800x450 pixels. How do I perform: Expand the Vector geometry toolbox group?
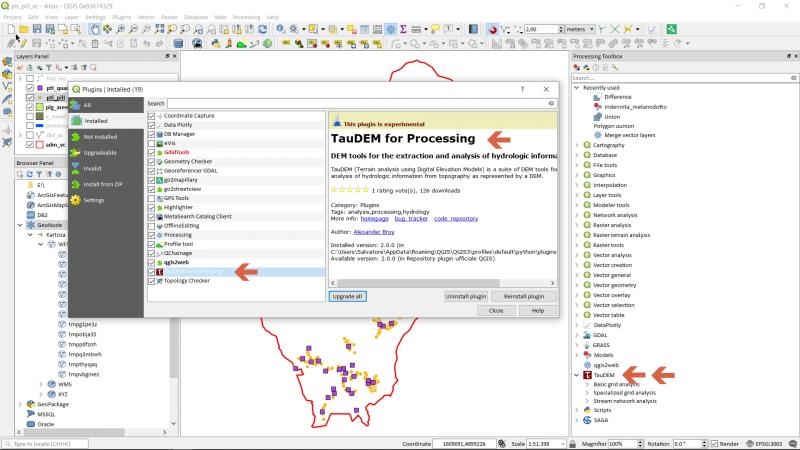tap(577, 285)
